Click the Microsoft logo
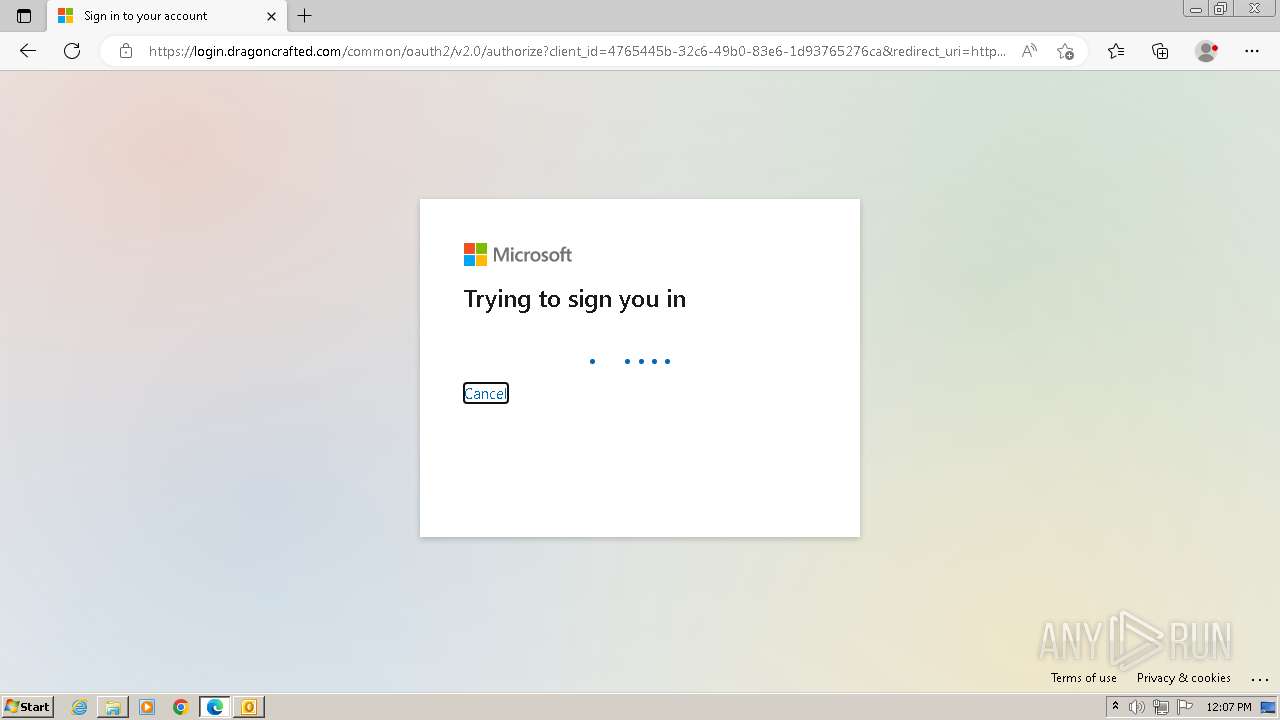 click(x=518, y=255)
